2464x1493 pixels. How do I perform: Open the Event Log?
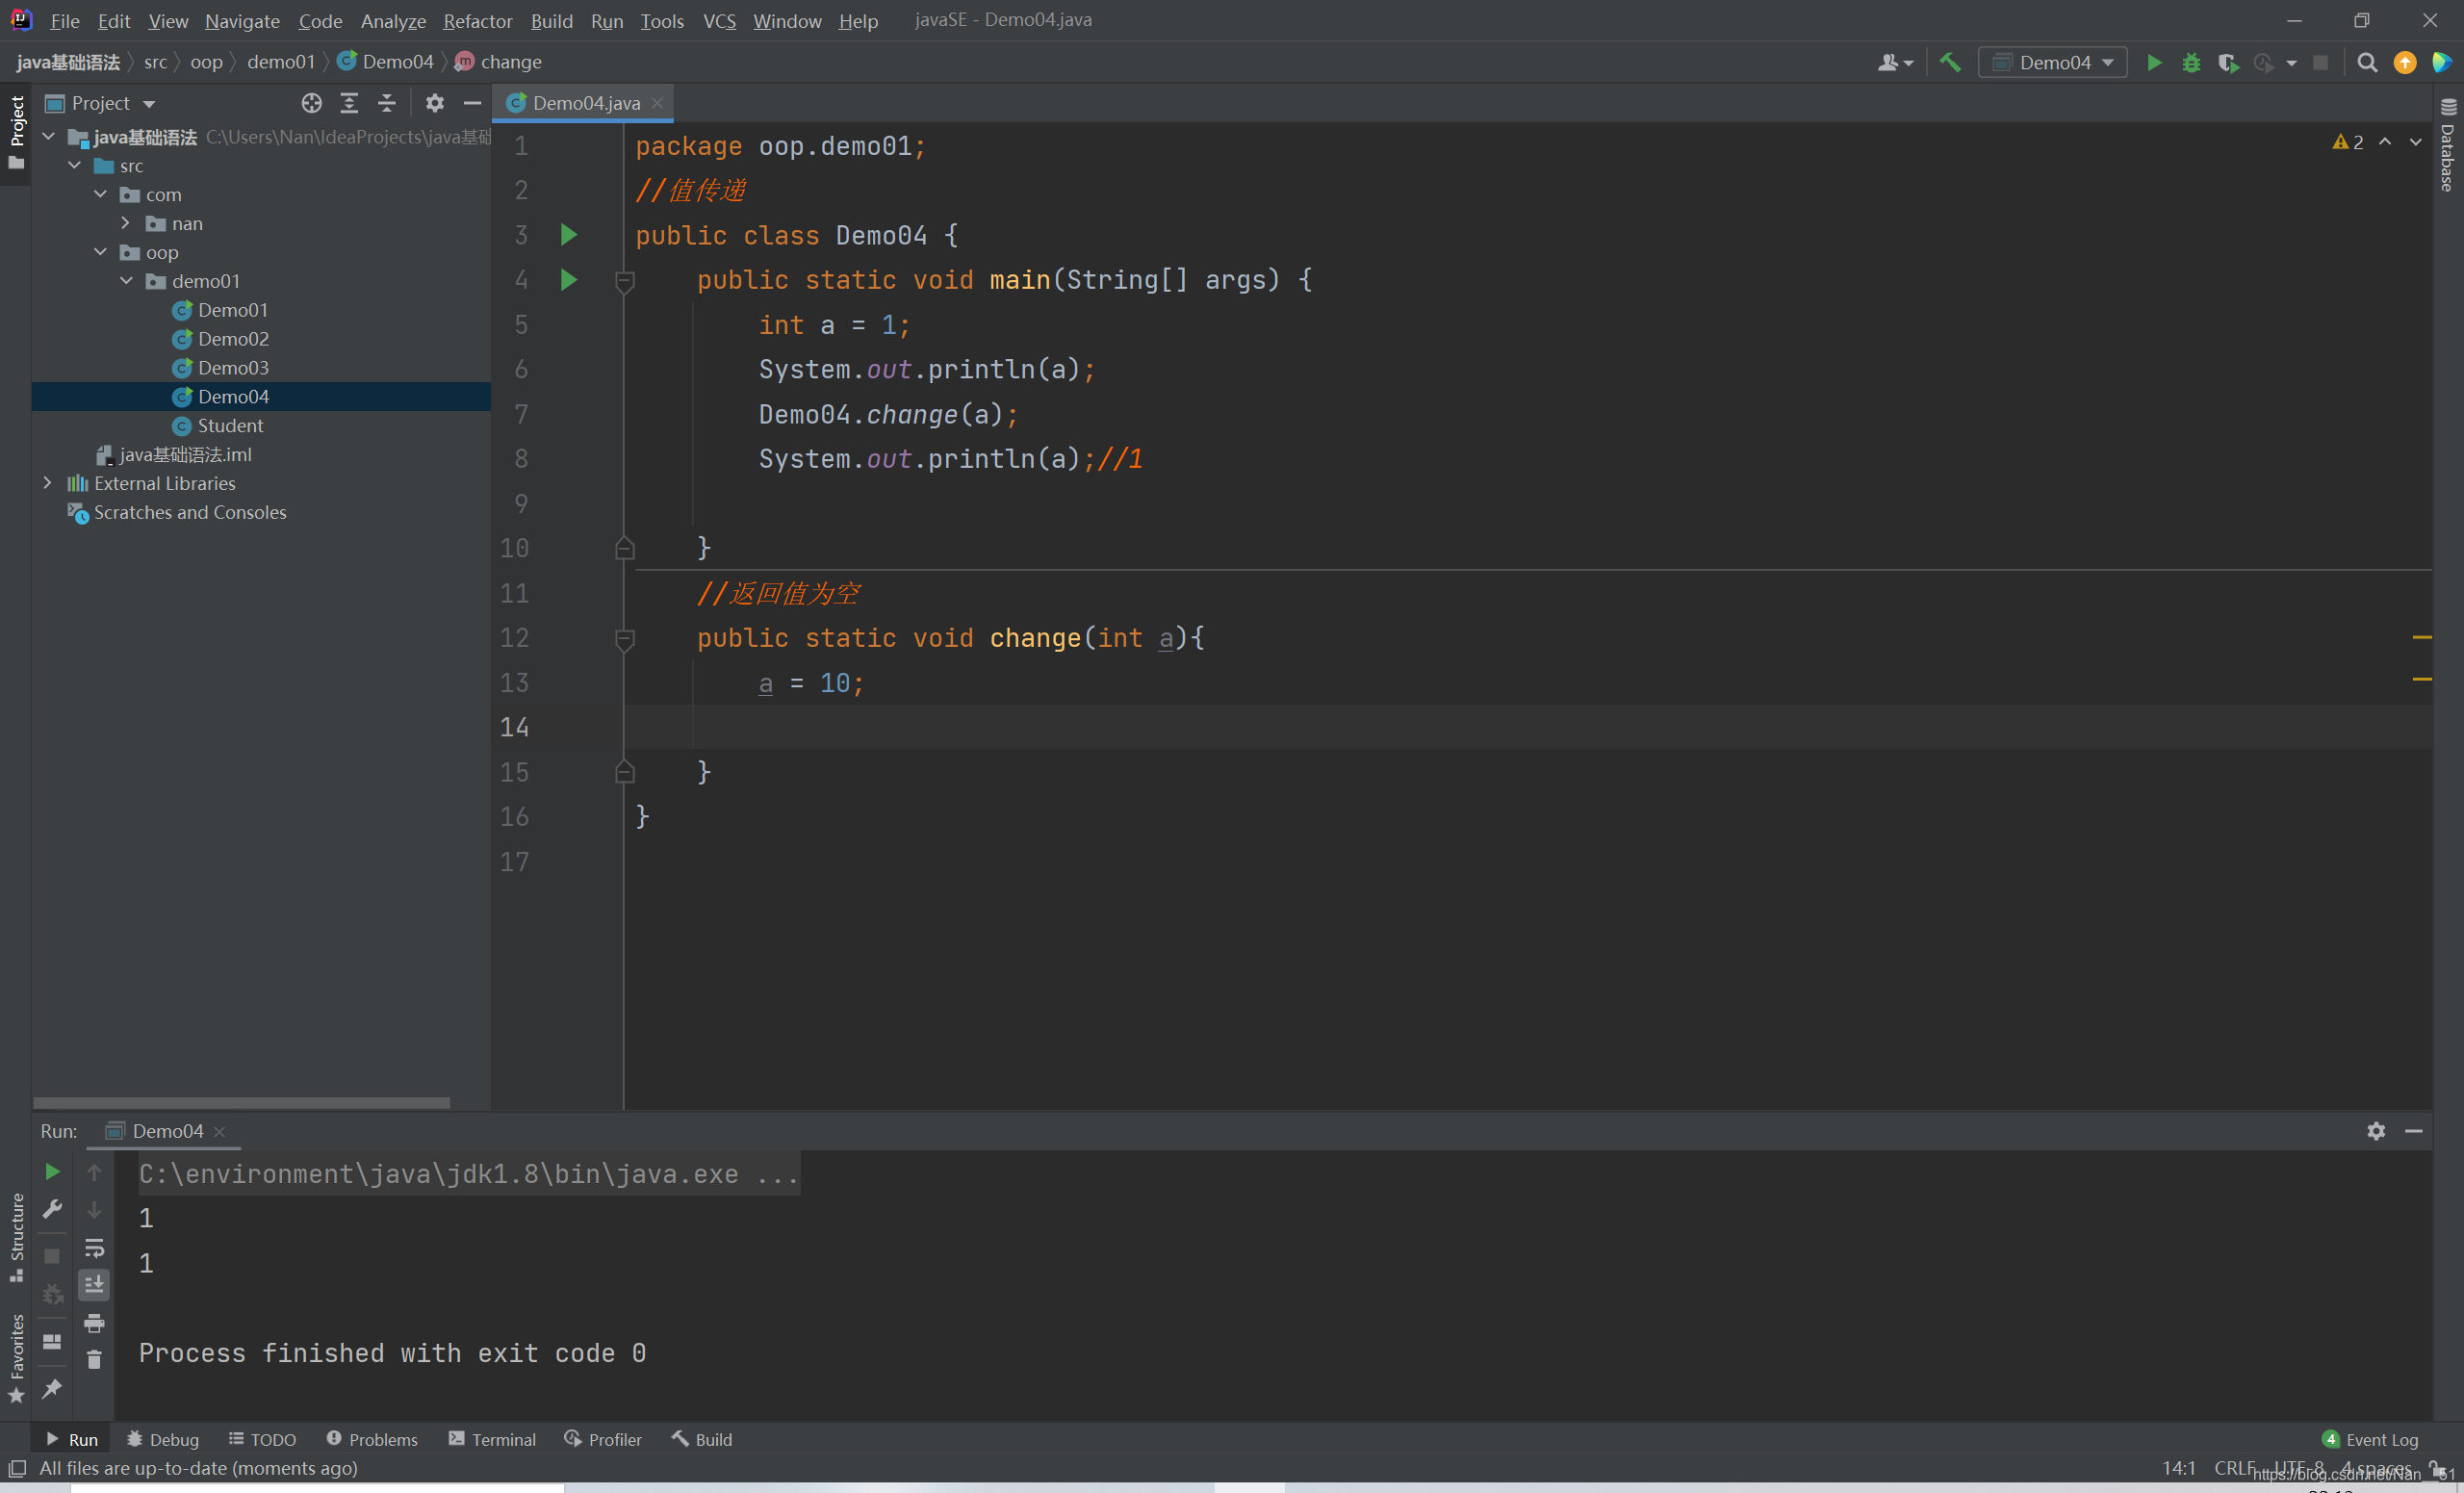click(x=2369, y=1439)
